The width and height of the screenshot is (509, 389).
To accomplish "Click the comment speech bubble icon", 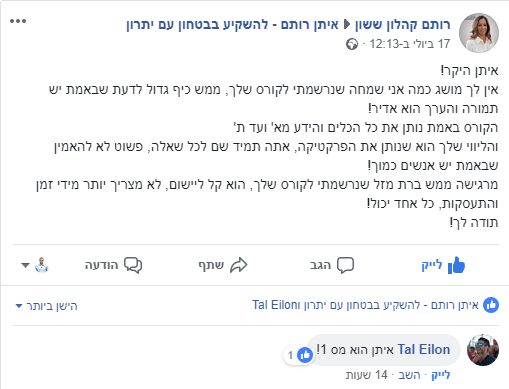I will 345,265.
